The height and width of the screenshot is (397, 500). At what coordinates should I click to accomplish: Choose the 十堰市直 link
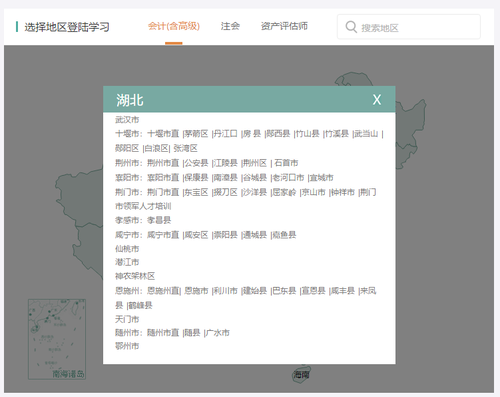click(163, 134)
